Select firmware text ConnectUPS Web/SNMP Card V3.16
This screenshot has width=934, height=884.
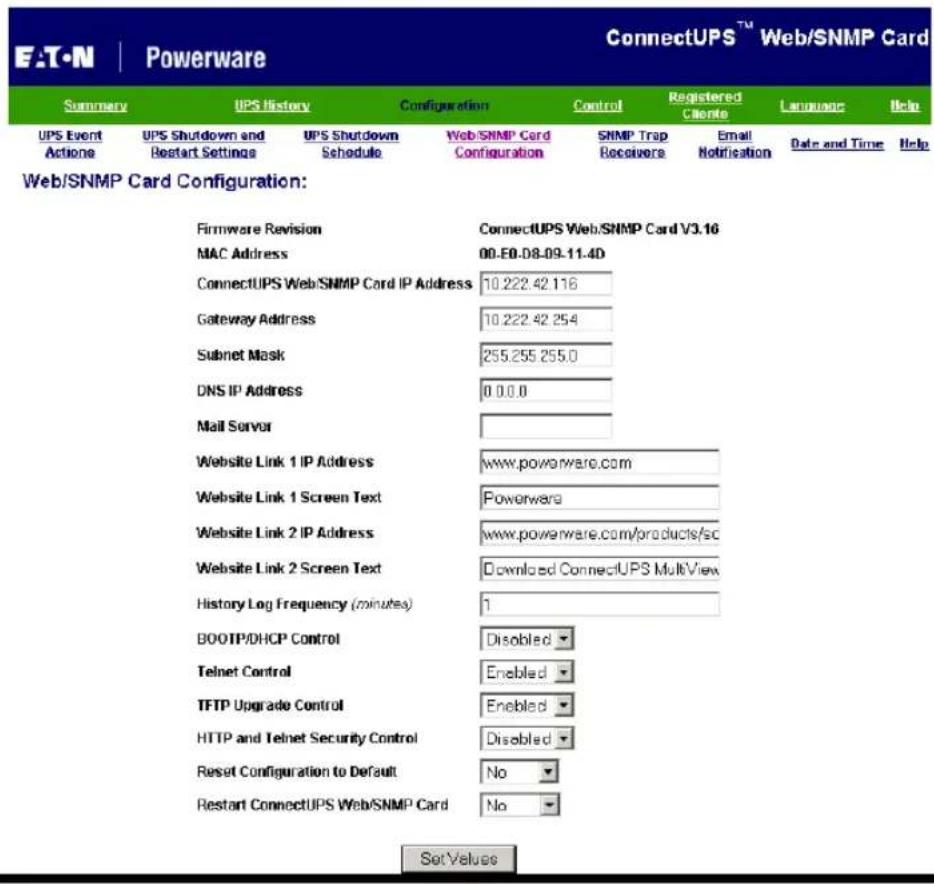599,229
